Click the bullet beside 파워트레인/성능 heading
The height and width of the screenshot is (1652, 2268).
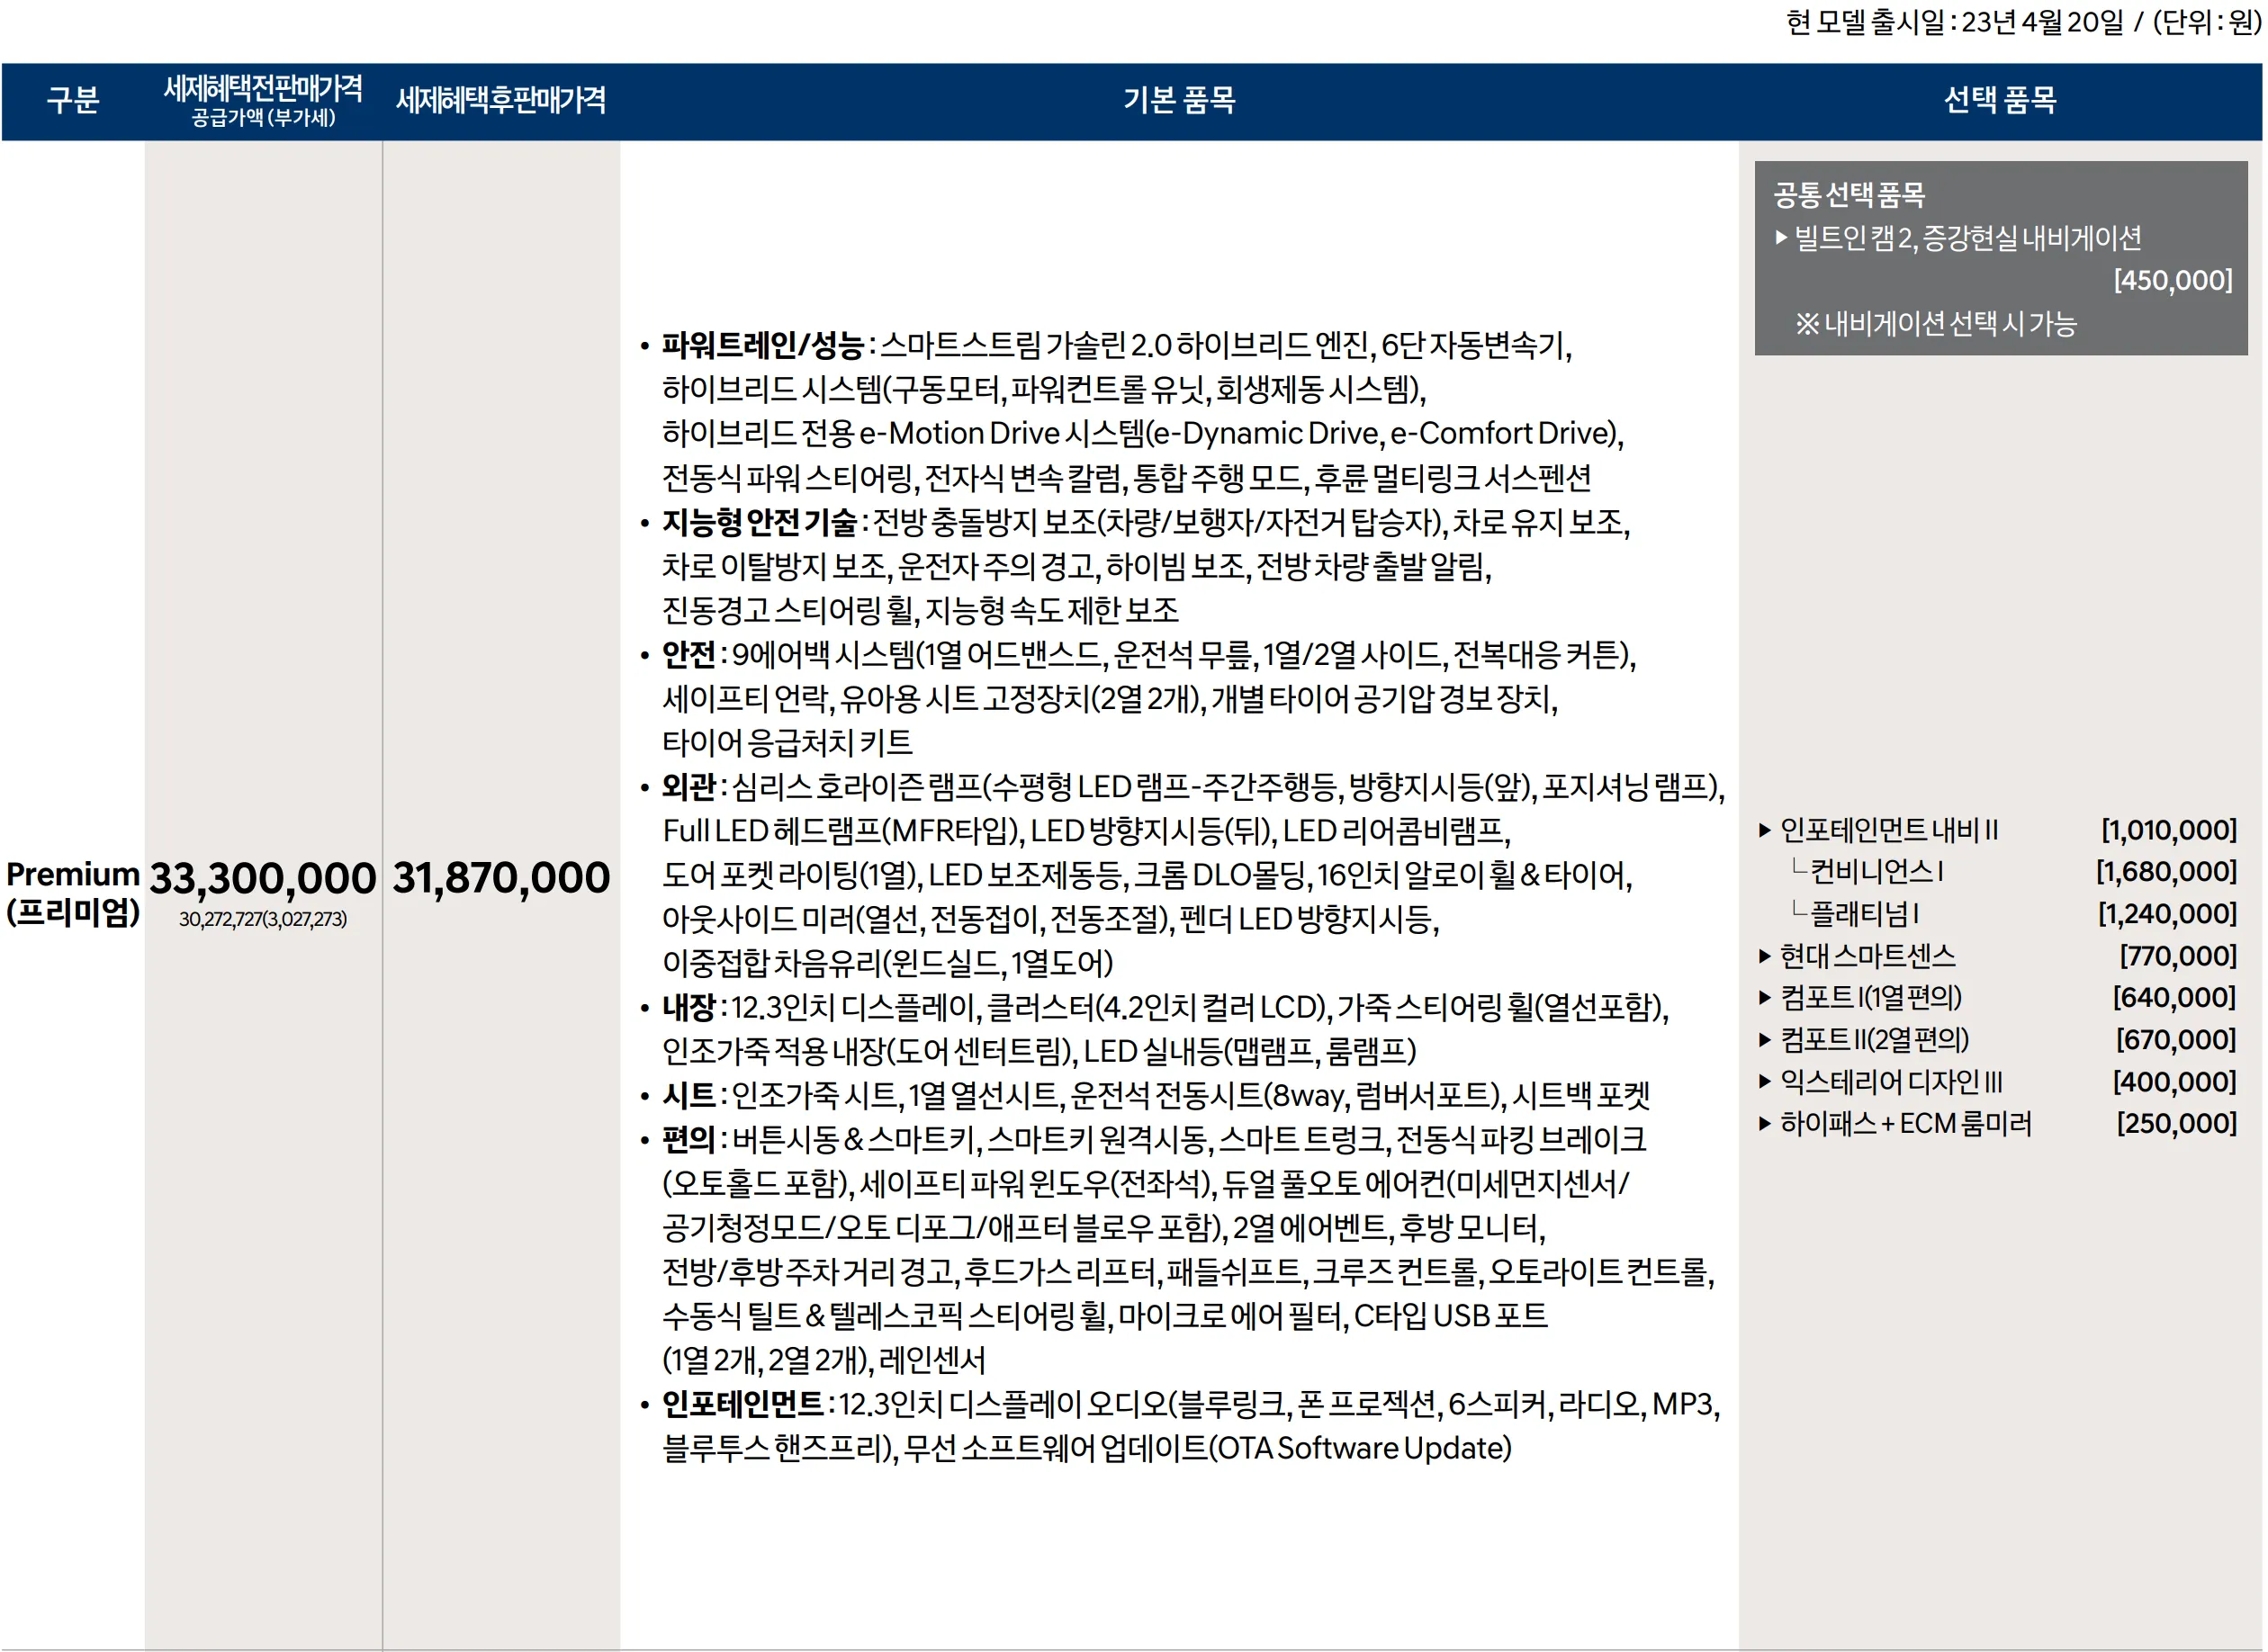pyautogui.click(x=645, y=347)
